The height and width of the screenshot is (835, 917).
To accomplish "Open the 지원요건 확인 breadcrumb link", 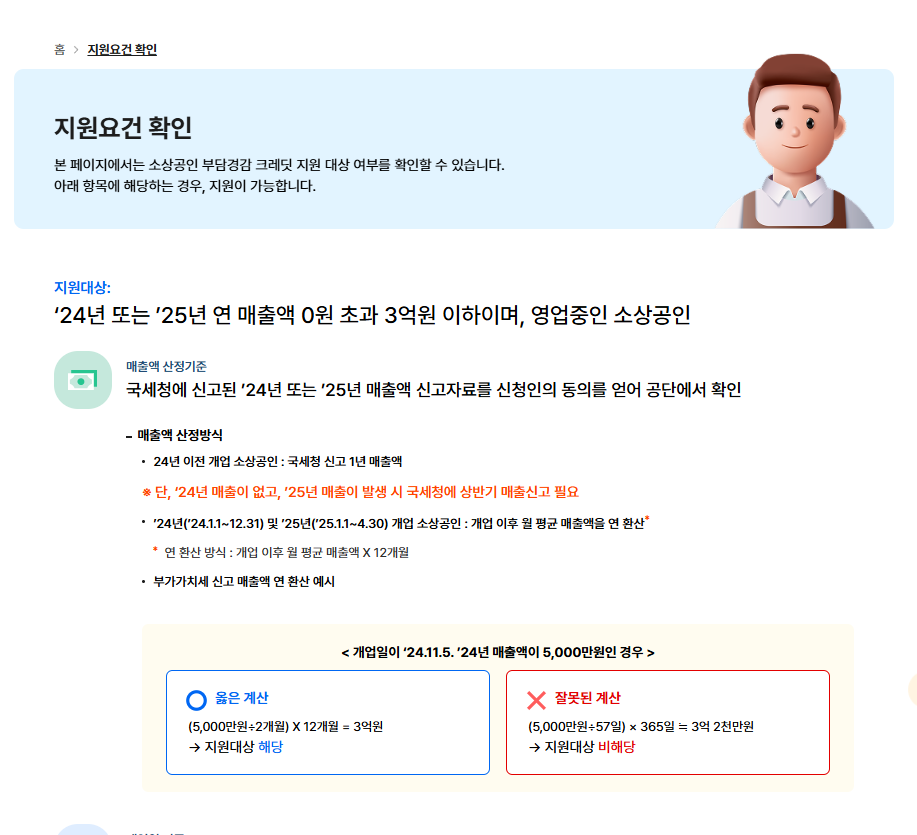I will [122, 50].
